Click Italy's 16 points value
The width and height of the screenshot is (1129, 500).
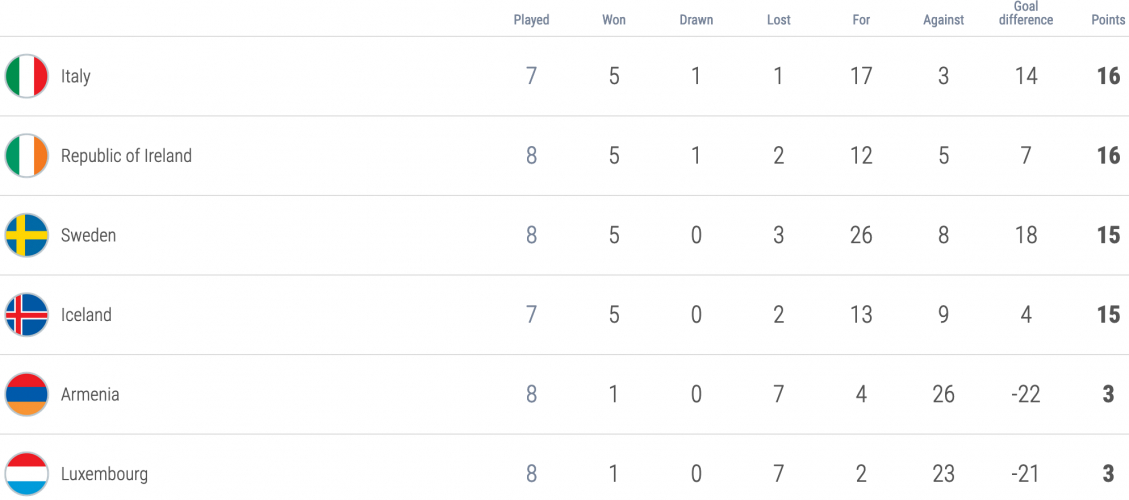(1109, 76)
